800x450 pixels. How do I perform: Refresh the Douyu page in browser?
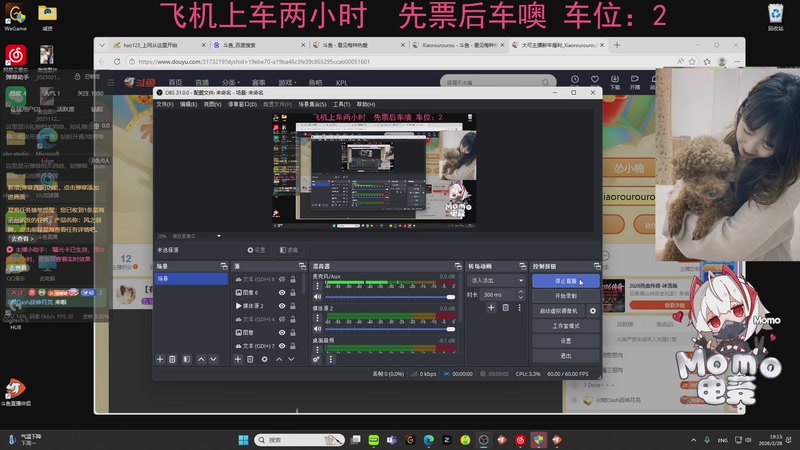(117, 61)
